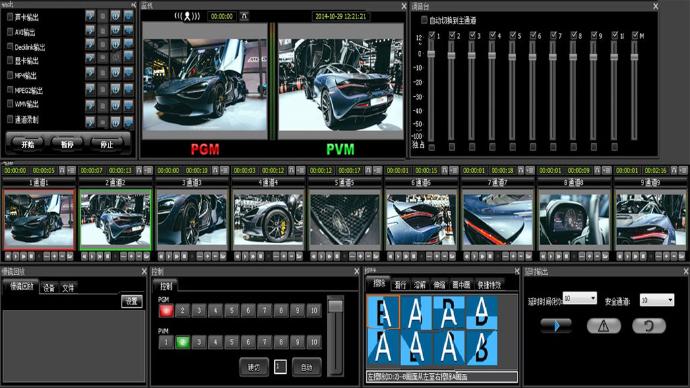
Task: Open the 溶解 transition tab
Action: (420, 285)
